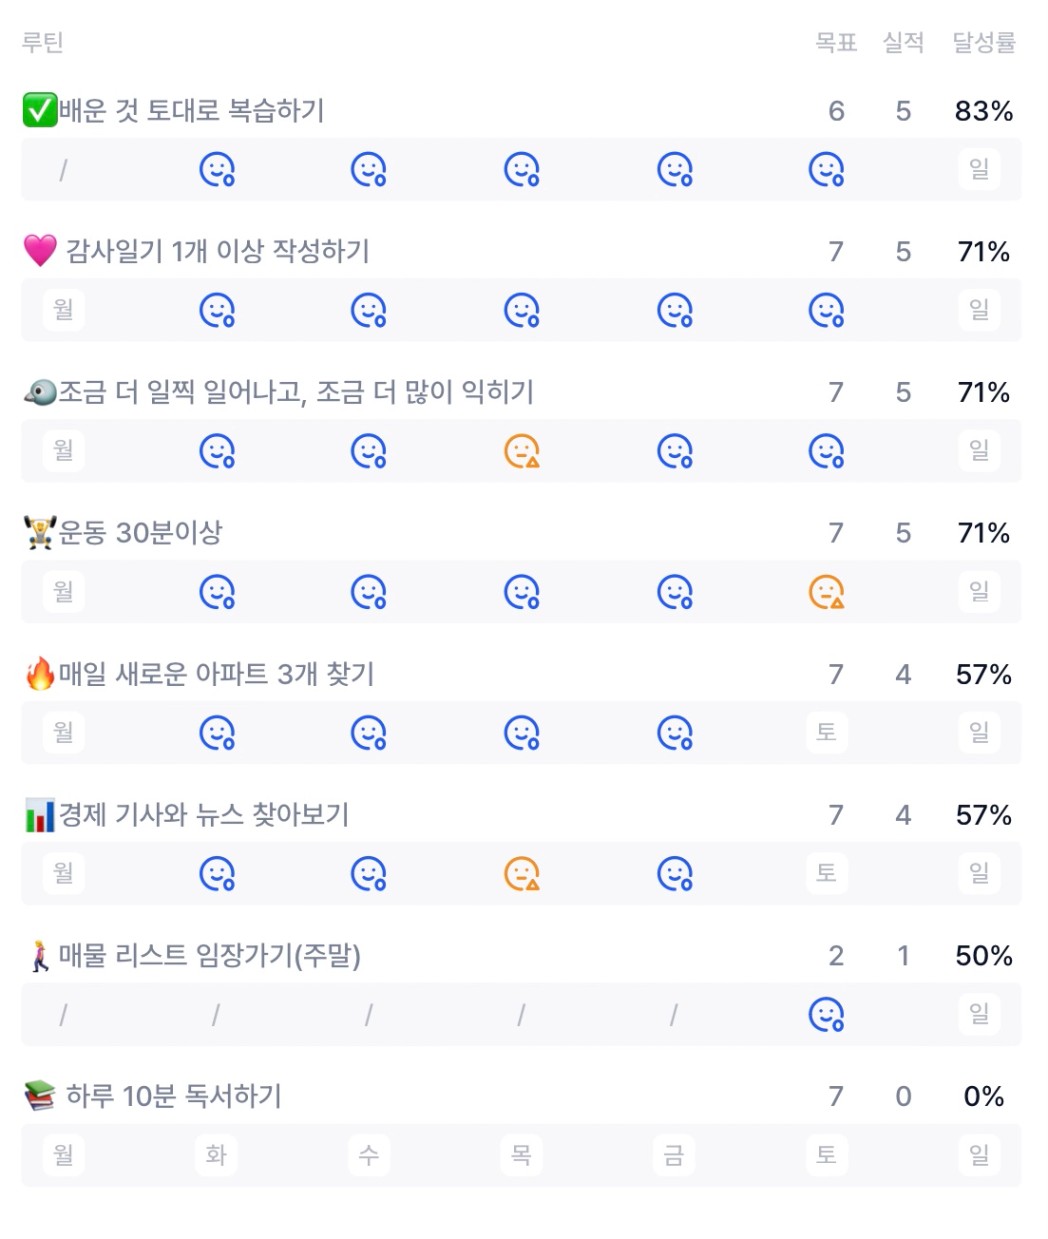Image resolution: width=1048 pixels, height=1239 pixels.
Task: Open the 운동 30분이상 routine
Action: point(140,533)
